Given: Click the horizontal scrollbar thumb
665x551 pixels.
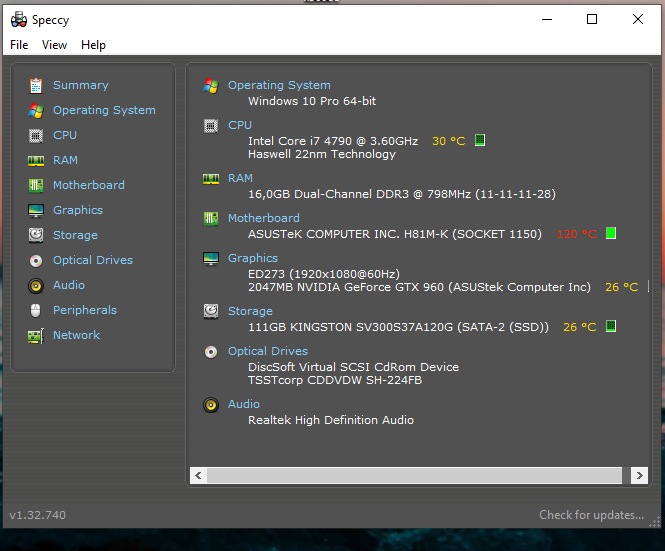Looking at the screenshot, I should (x=414, y=475).
